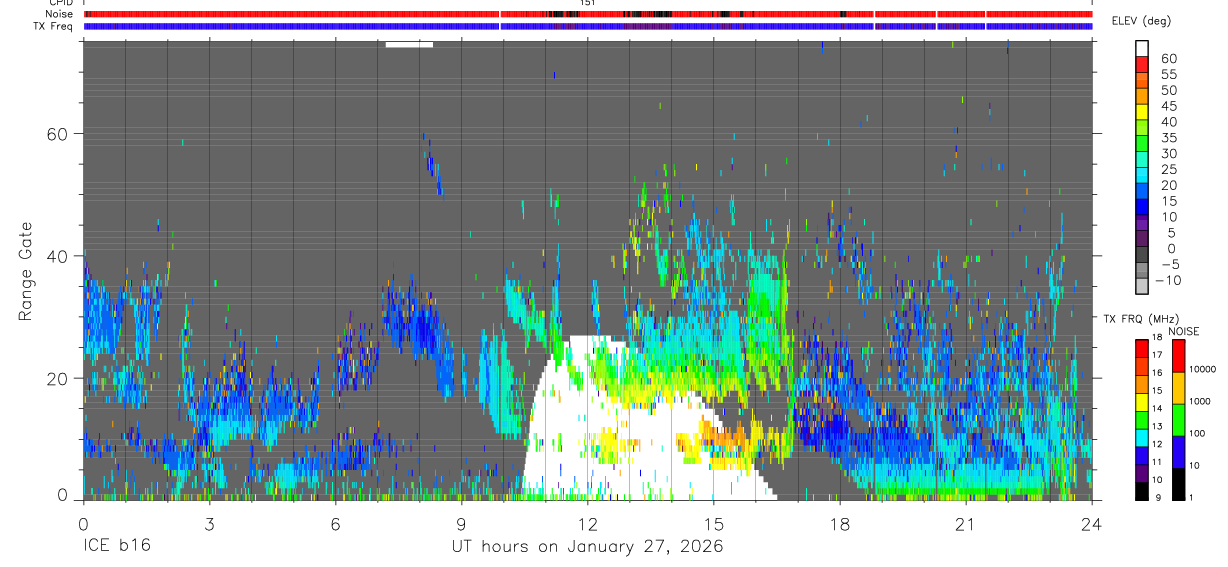Click yellow TX FRQ swatch between 15 and 14
This screenshot has width=1228, height=567.
pyautogui.click(x=1142, y=400)
